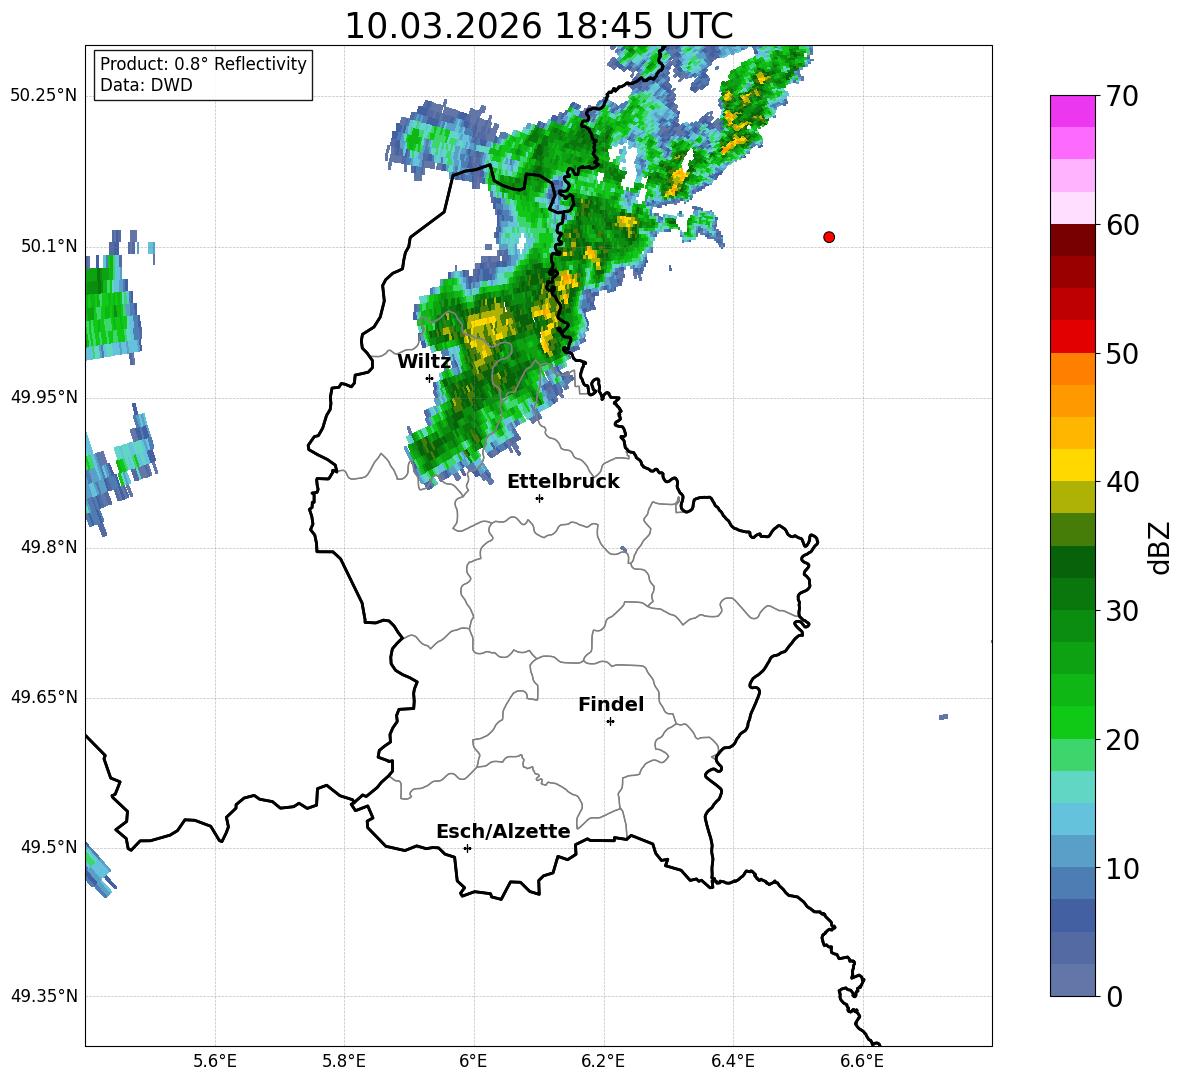
Task: Click the colorbar tick label 40
Action: pos(1122,482)
